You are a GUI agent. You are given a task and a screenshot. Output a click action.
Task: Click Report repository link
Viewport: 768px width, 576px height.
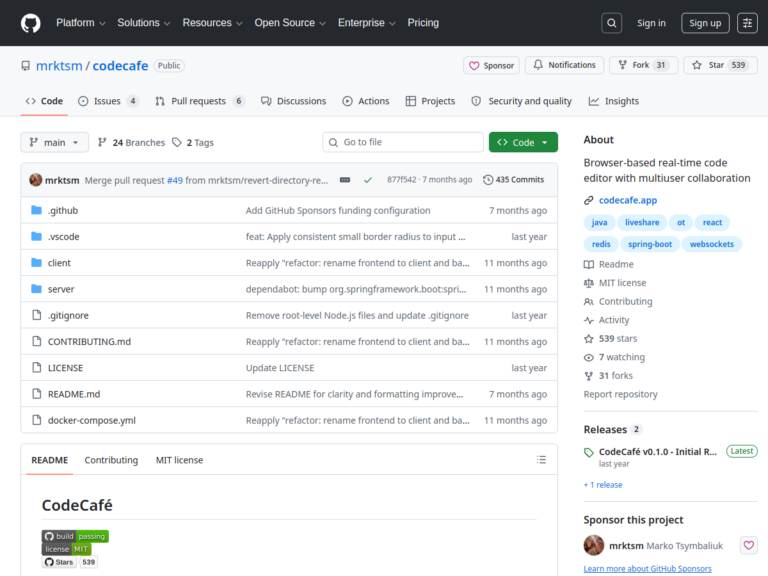[620, 394]
